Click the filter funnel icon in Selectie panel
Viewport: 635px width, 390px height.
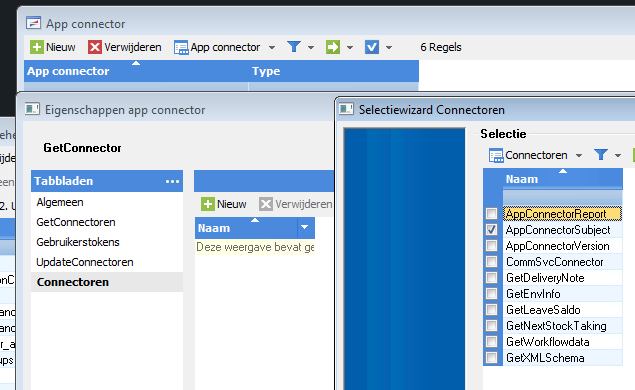click(601, 155)
